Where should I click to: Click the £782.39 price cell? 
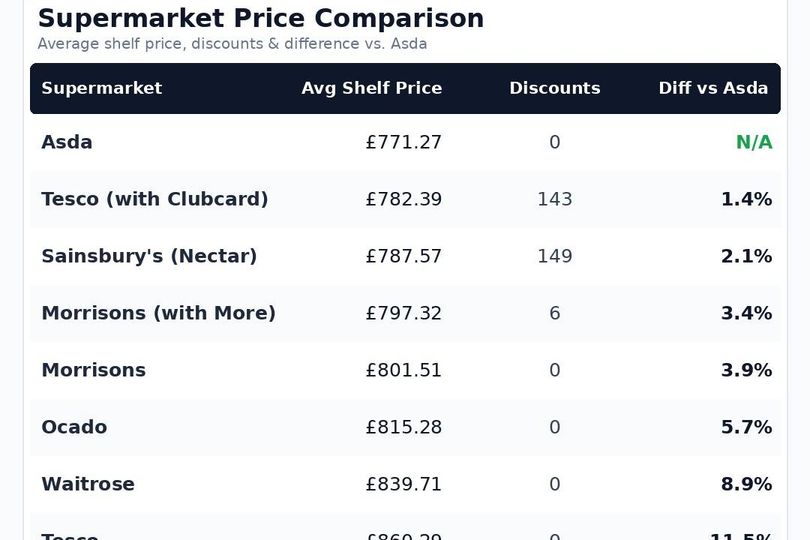point(403,199)
